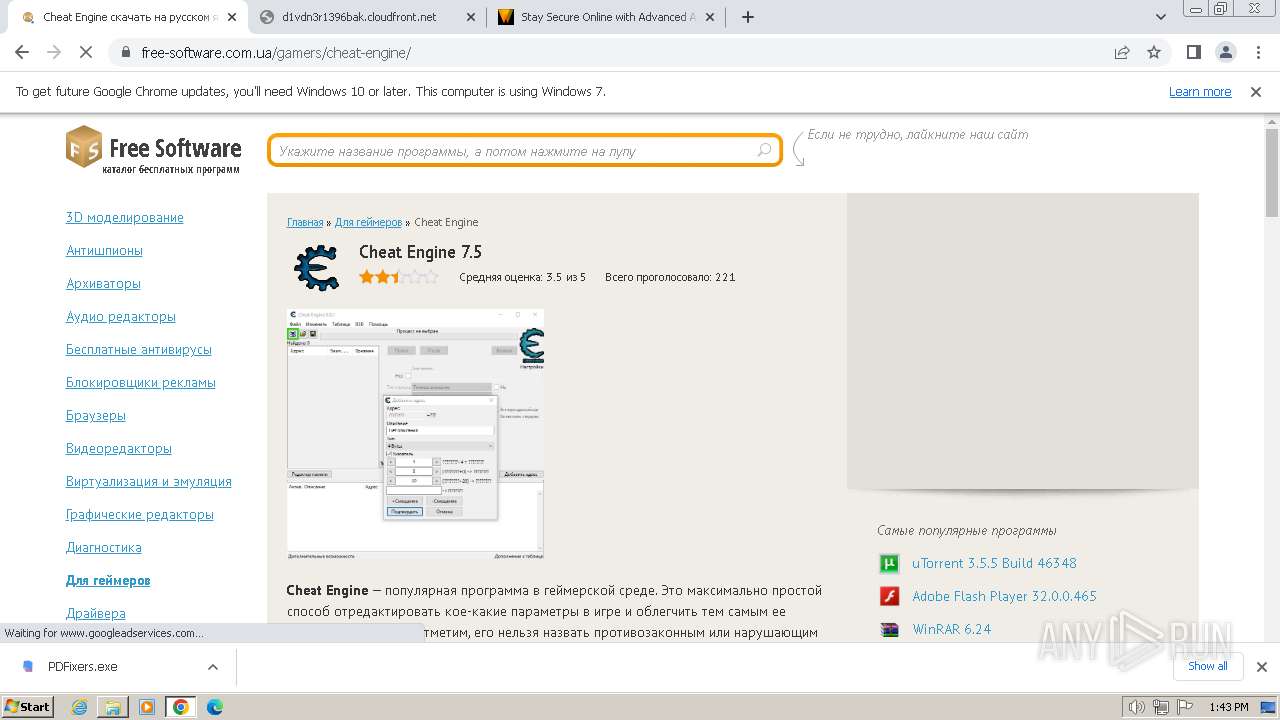Click the network tray icon

coord(1160,707)
